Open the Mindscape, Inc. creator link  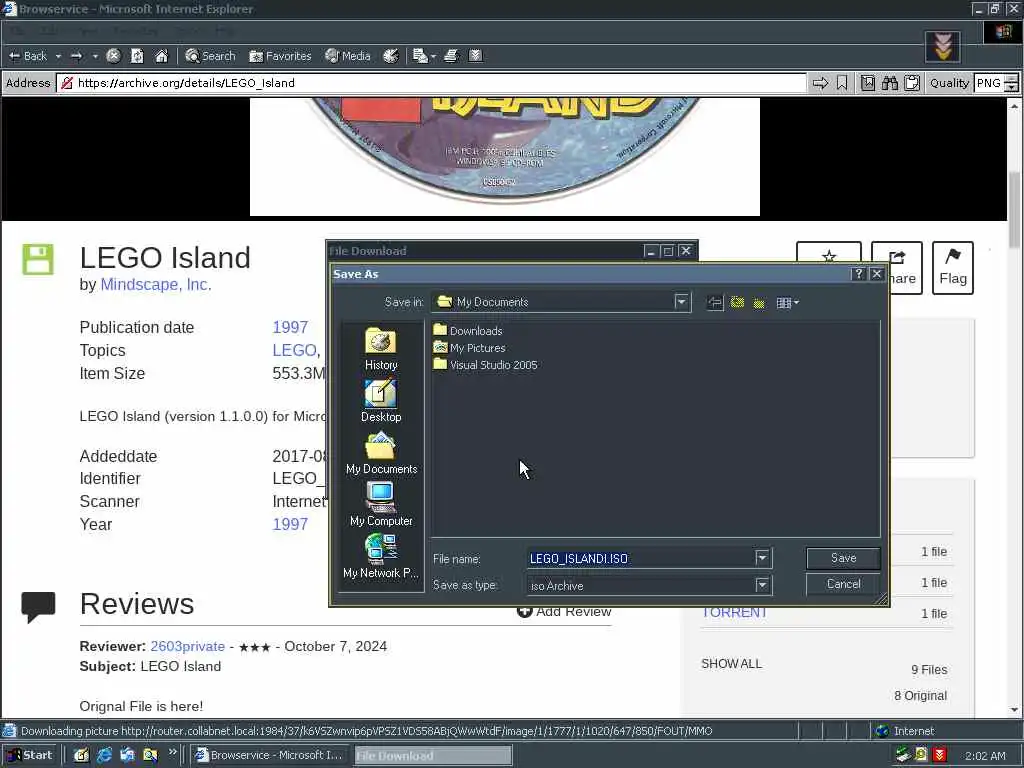coord(155,285)
